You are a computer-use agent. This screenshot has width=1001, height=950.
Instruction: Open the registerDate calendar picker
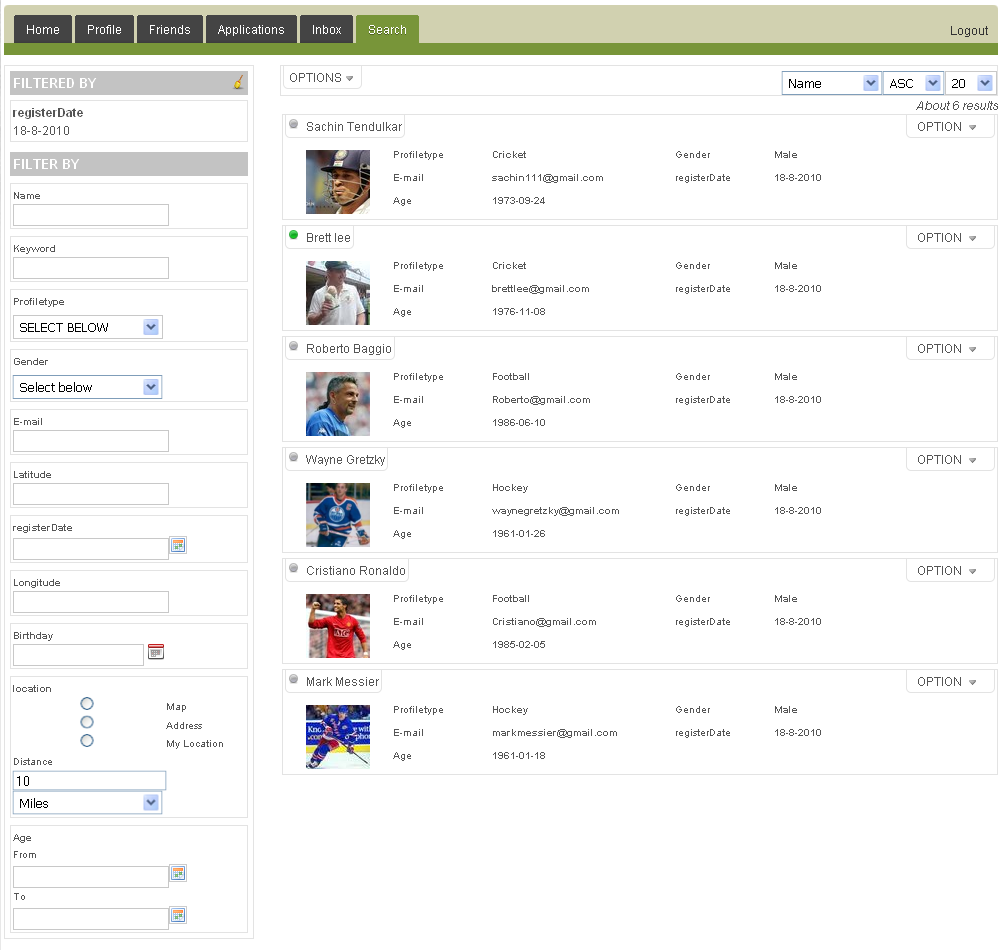point(178,546)
